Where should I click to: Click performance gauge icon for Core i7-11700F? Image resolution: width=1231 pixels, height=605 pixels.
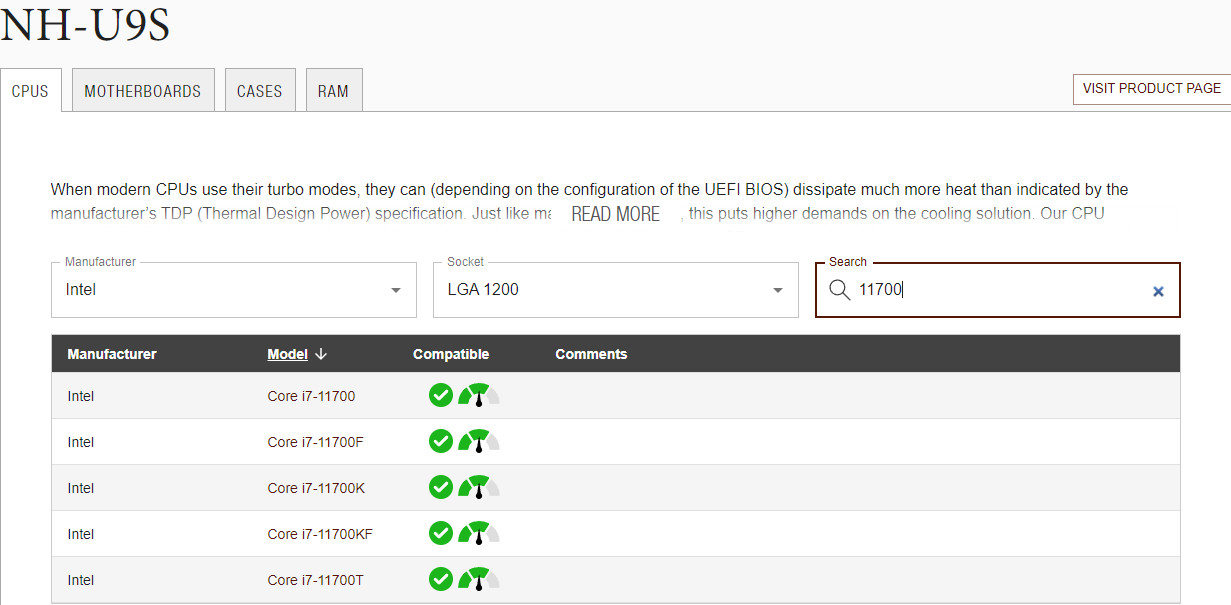tap(479, 442)
